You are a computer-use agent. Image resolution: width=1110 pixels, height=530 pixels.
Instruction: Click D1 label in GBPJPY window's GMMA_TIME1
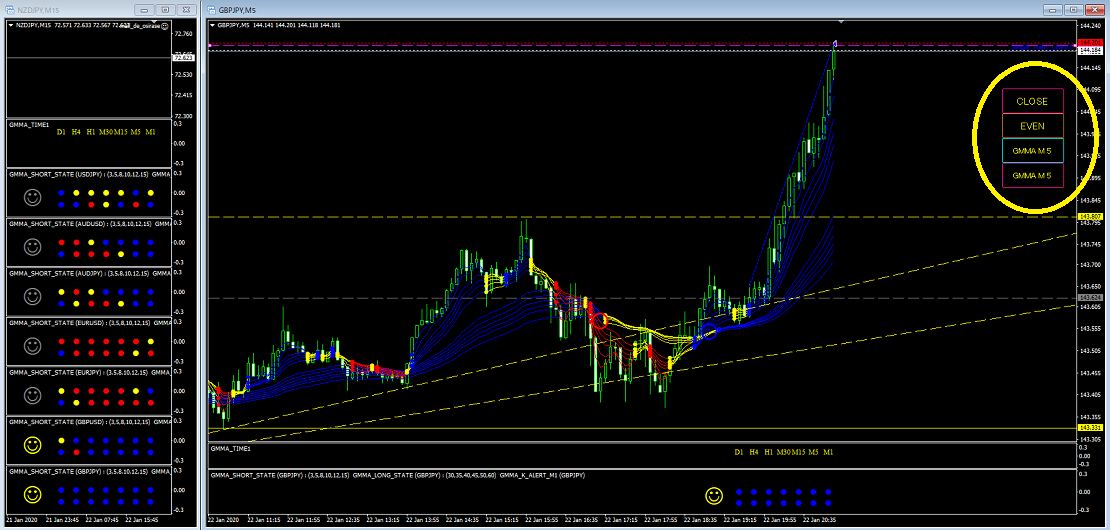(x=739, y=451)
